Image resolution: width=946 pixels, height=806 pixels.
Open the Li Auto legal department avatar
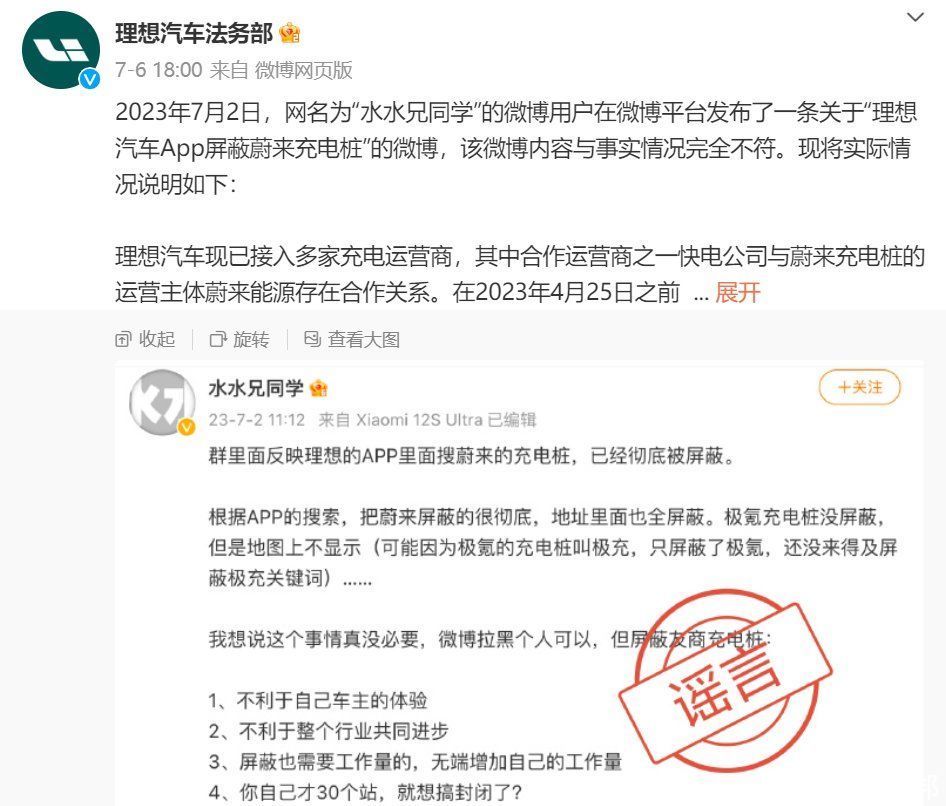click(61, 50)
